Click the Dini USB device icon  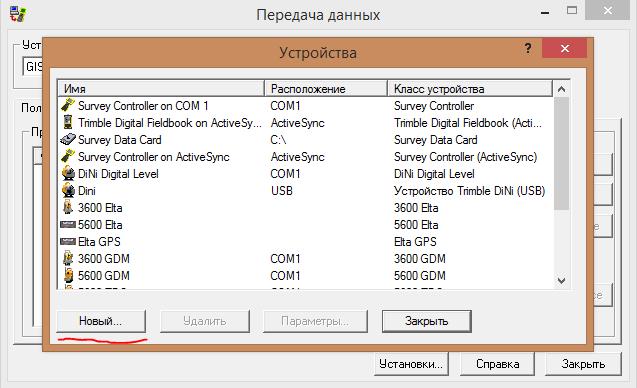pos(68,191)
